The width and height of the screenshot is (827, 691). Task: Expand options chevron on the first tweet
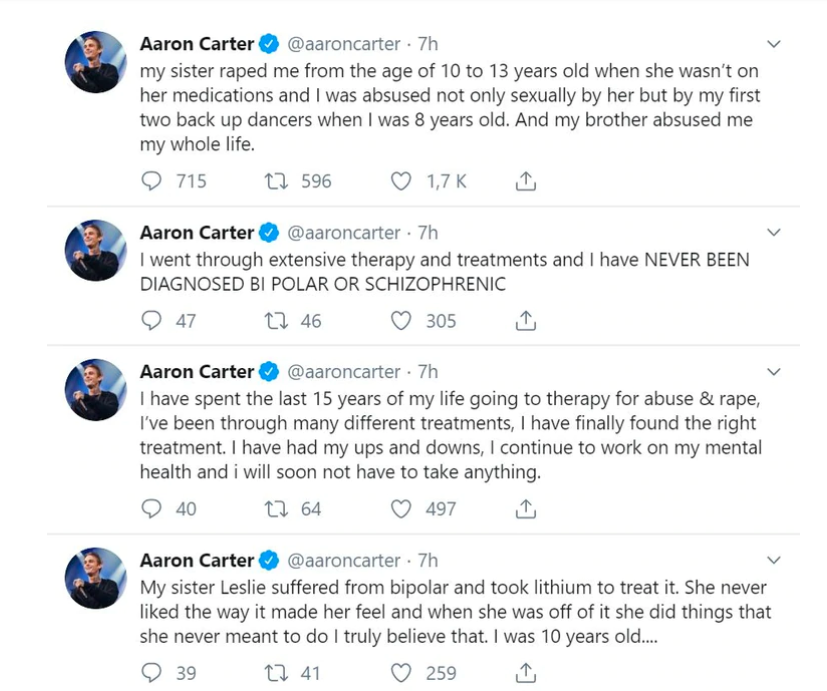click(772, 44)
